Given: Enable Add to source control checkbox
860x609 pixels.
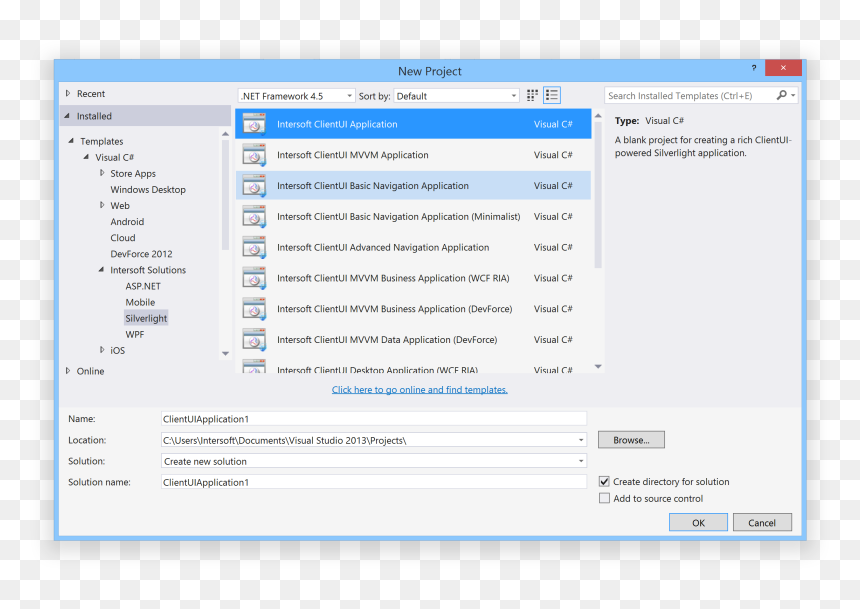Looking at the screenshot, I should pos(604,498).
